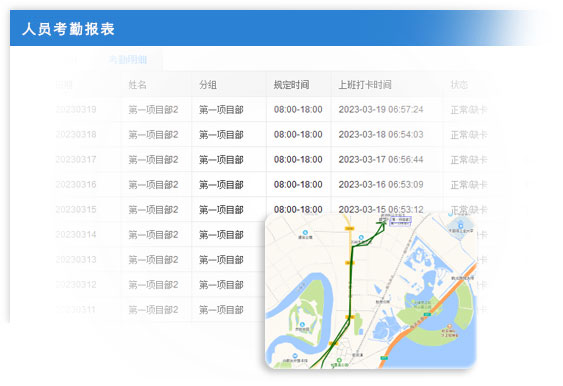Click the 规定时间 column header
The image size is (563, 386).
tap(292, 85)
